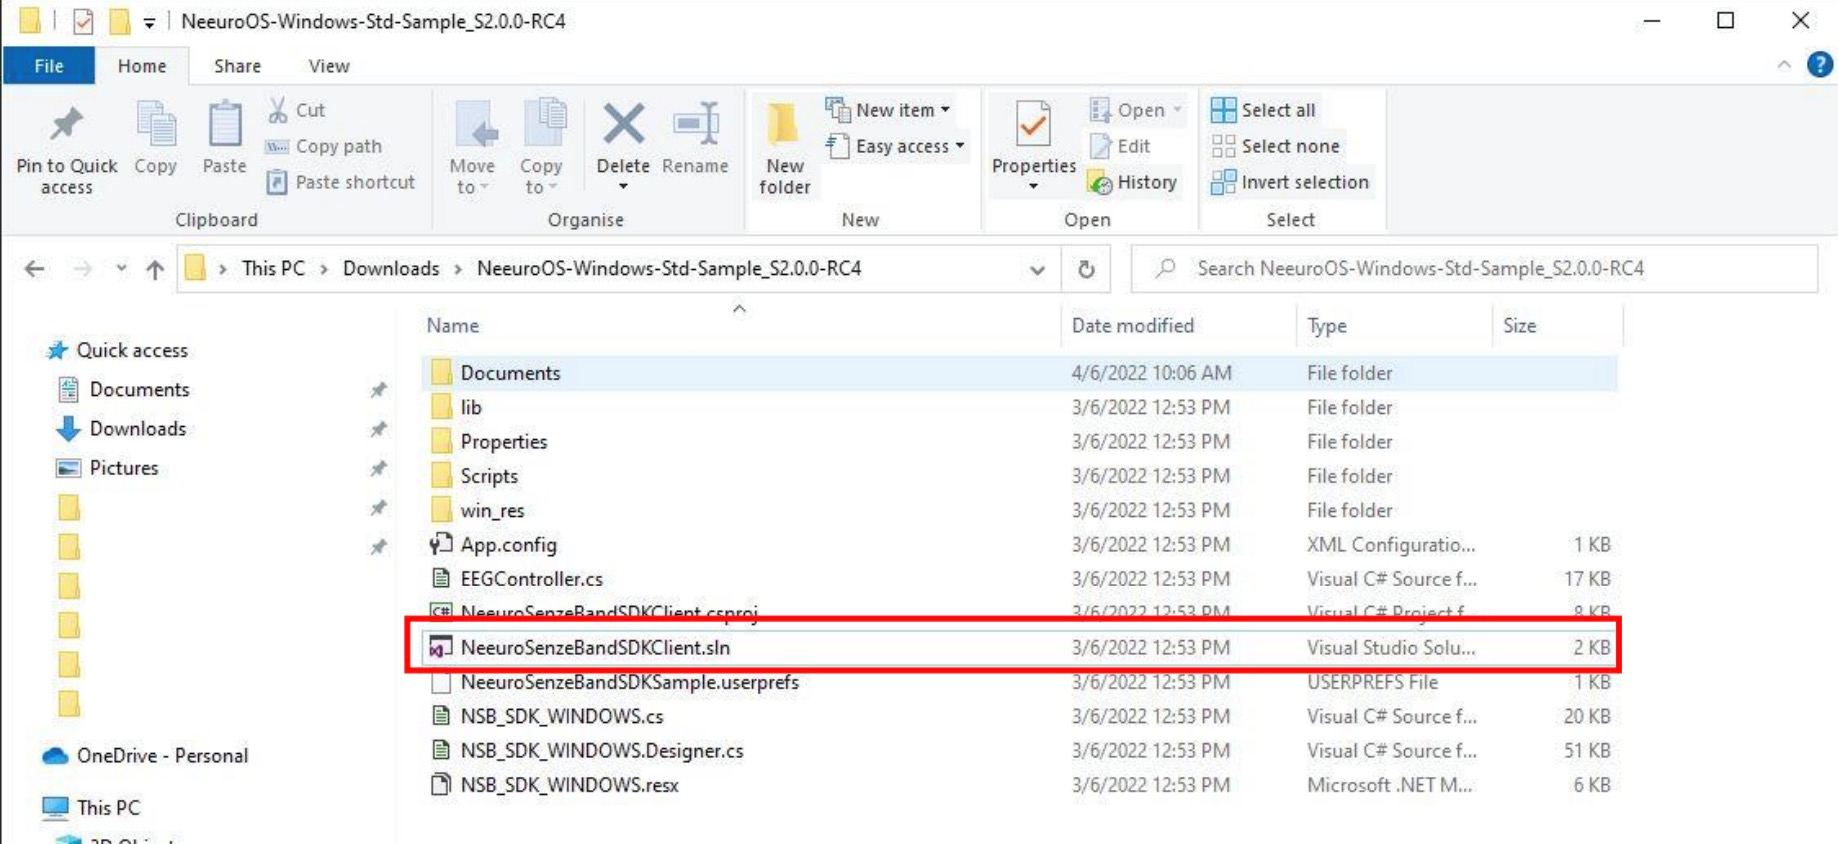
Task: Click Paste shortcut
Action: [x=341, y=182]
